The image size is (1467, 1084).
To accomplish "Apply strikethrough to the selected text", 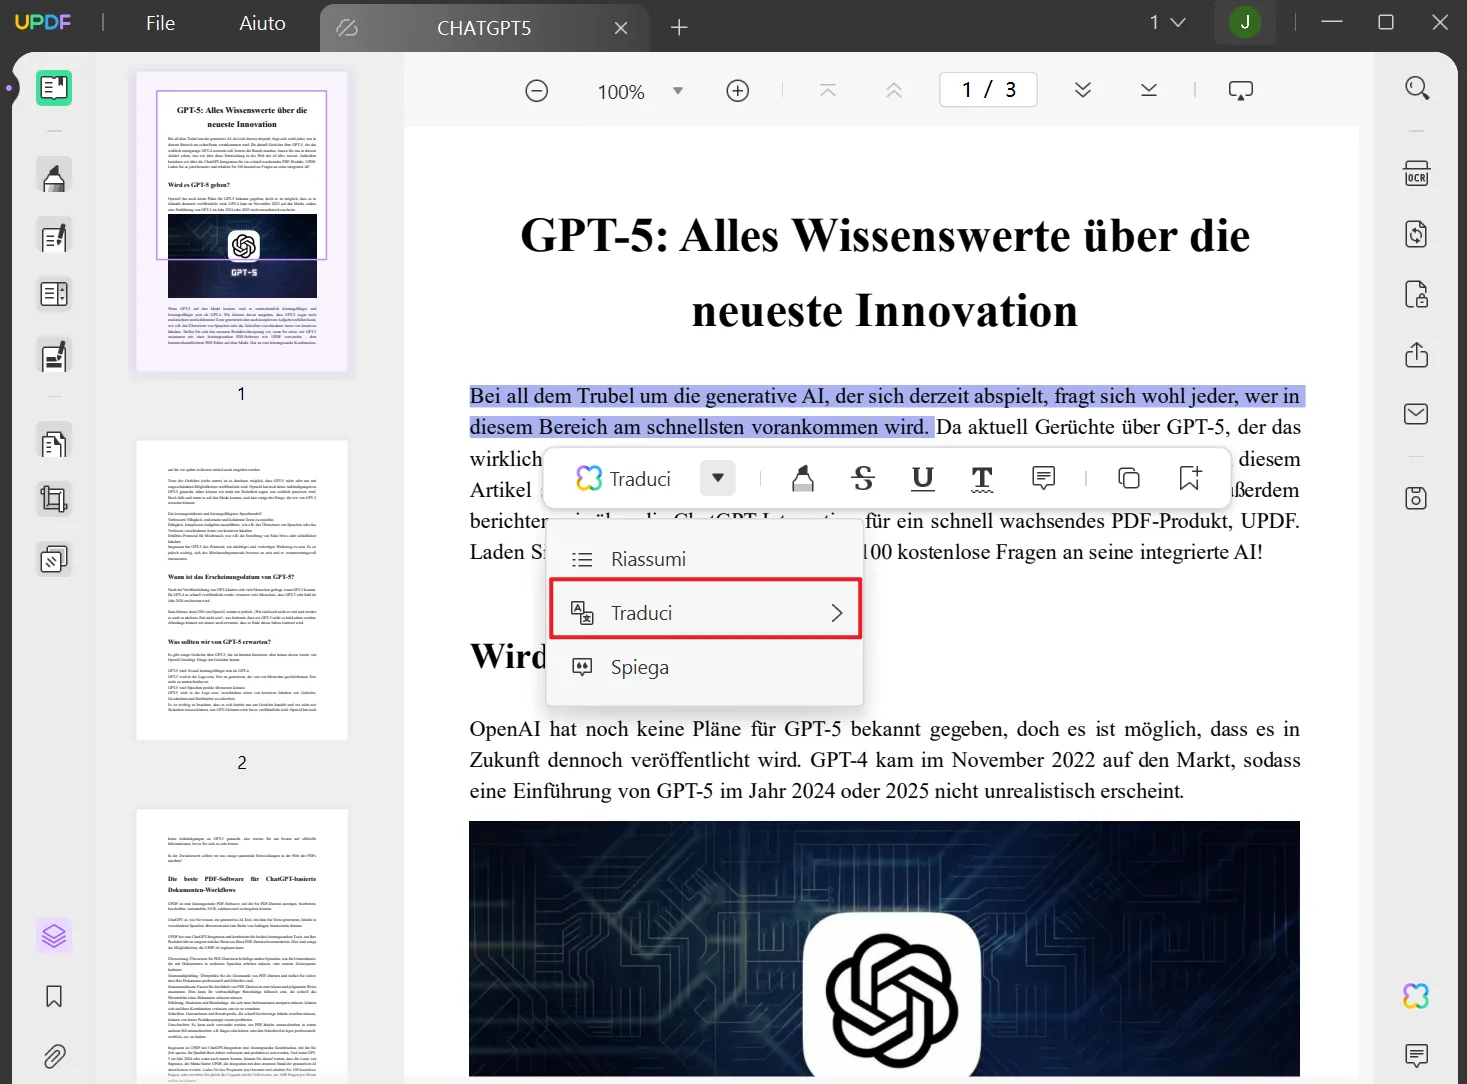I will click(863, 479).
